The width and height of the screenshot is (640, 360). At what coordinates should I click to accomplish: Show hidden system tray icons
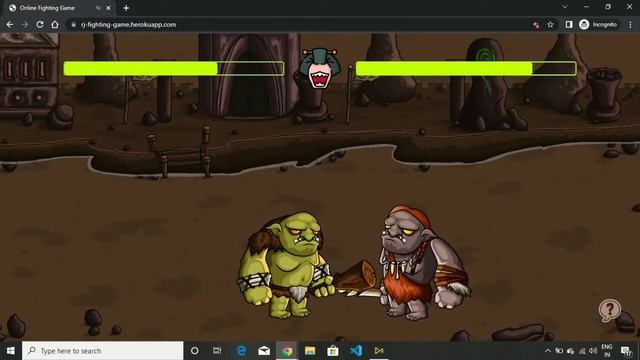(x=548, y=351)
